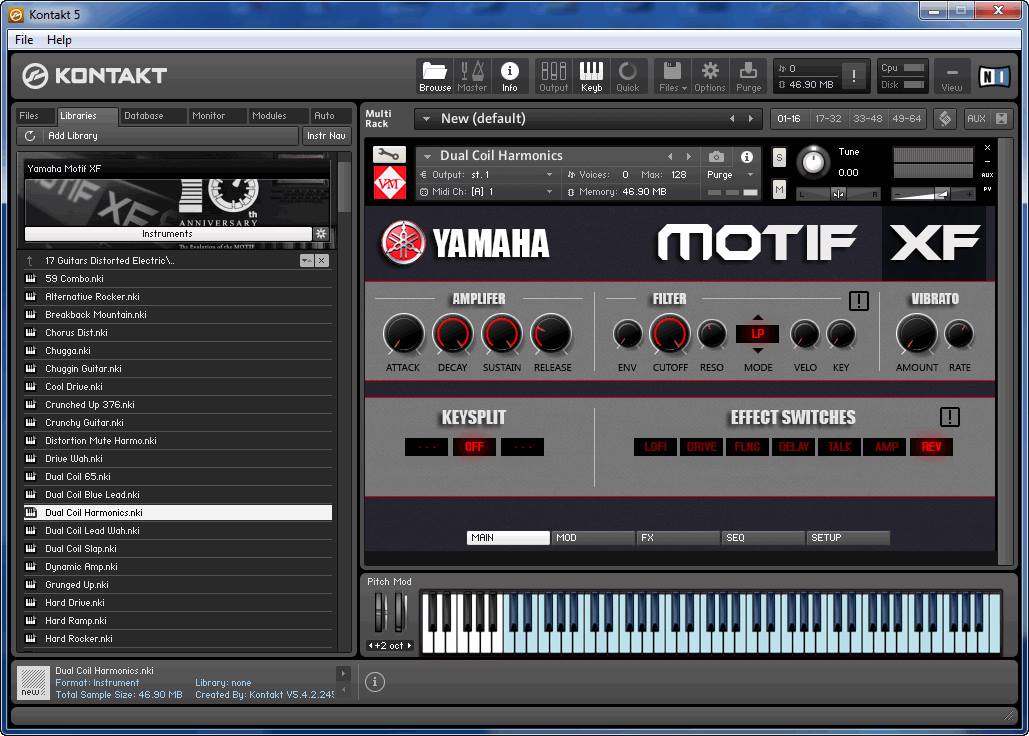Viewport: 1029px width, 736px height.
Task: Open the MOD page tab
Action: [593, 537]
